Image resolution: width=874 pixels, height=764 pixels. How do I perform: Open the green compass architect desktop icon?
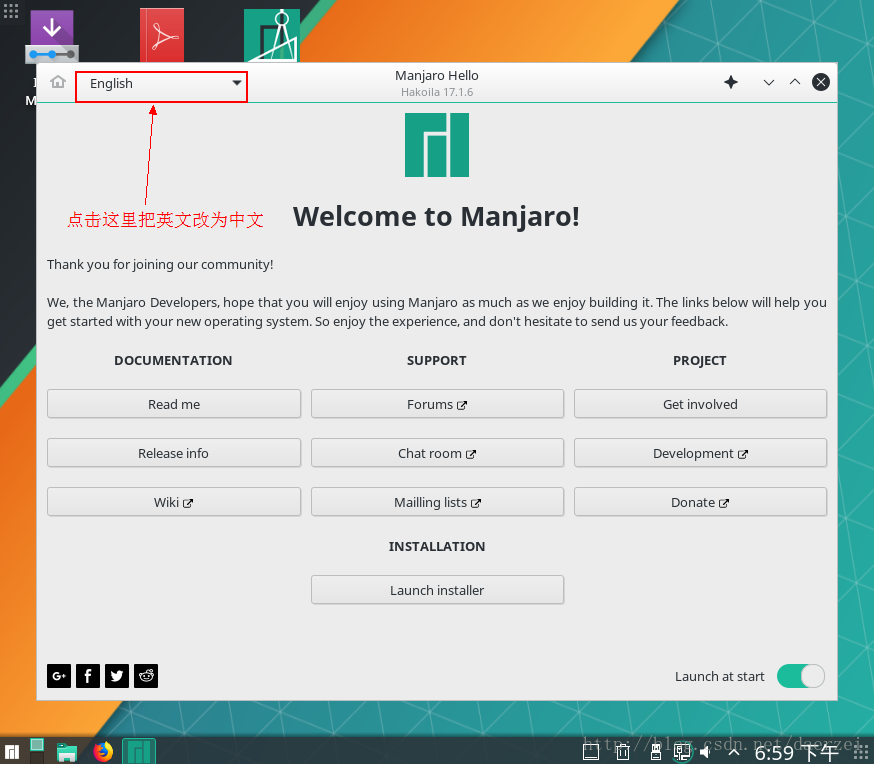click(272, 35)
